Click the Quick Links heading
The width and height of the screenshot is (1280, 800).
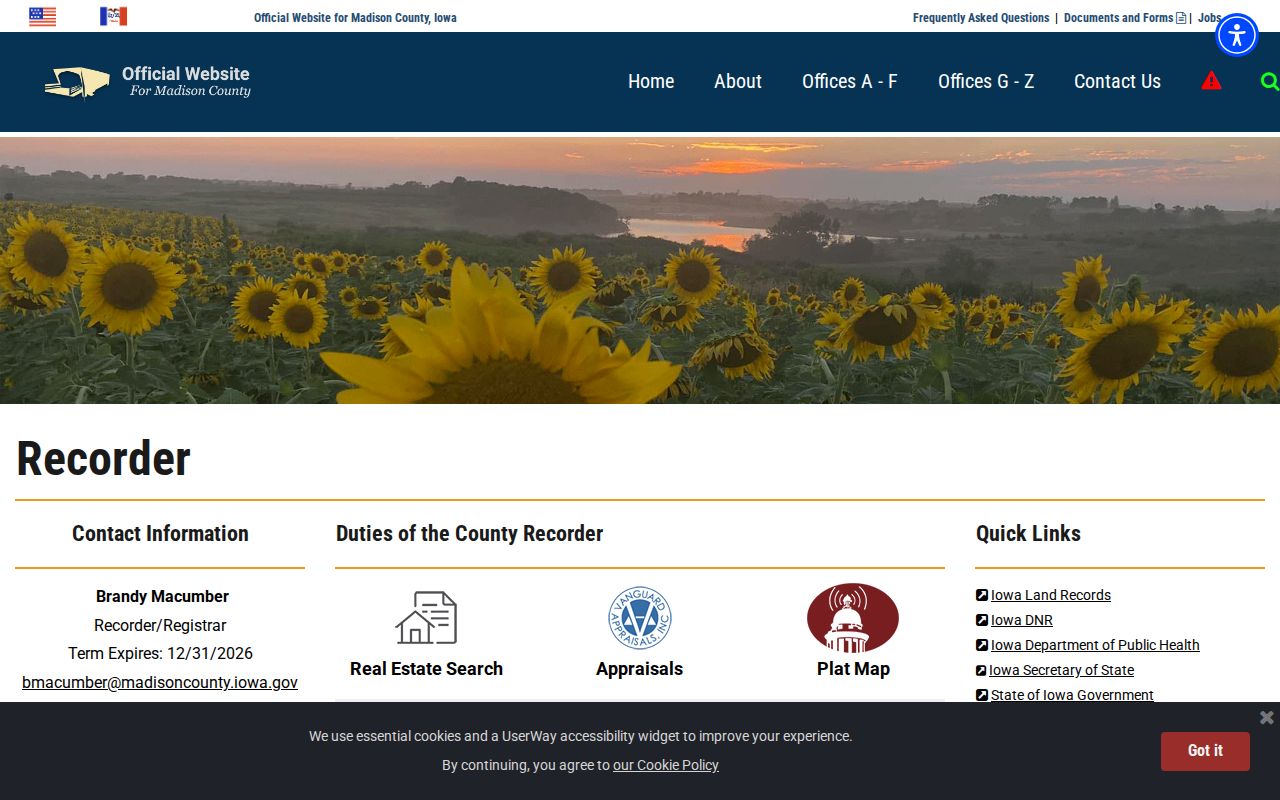[1028, 533]
